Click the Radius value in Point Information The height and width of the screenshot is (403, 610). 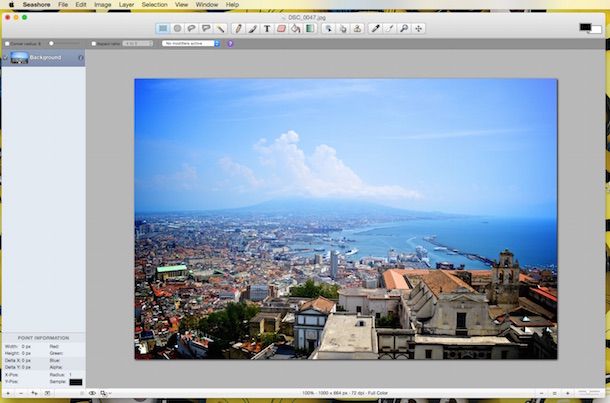71,375
